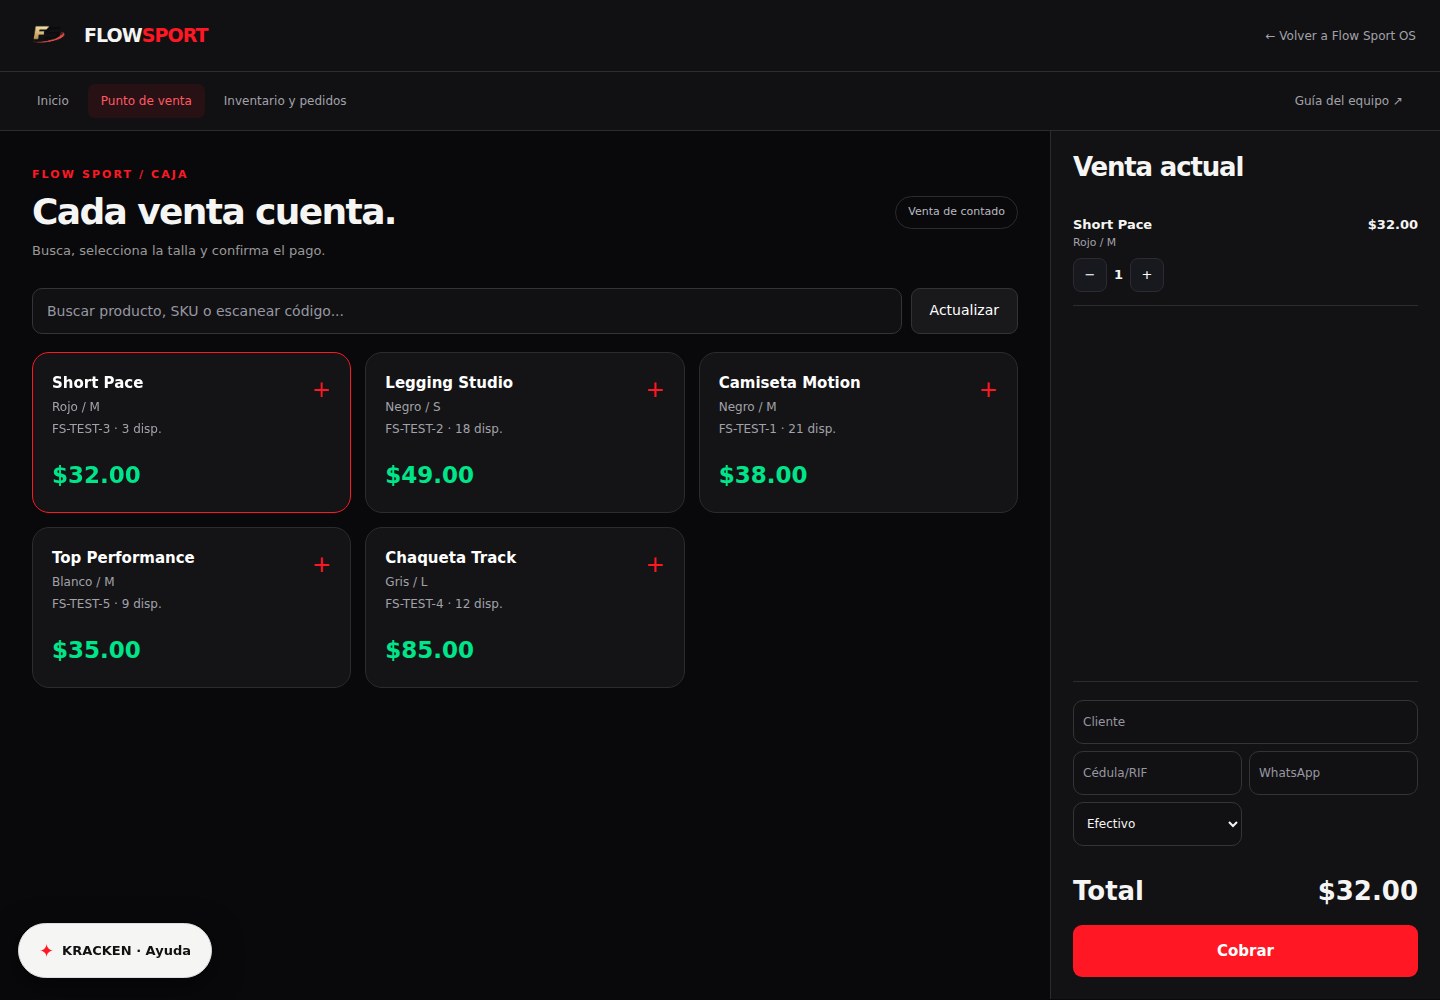
Task: Click the Cliente input field
Action: click(x=1245, y=722)
